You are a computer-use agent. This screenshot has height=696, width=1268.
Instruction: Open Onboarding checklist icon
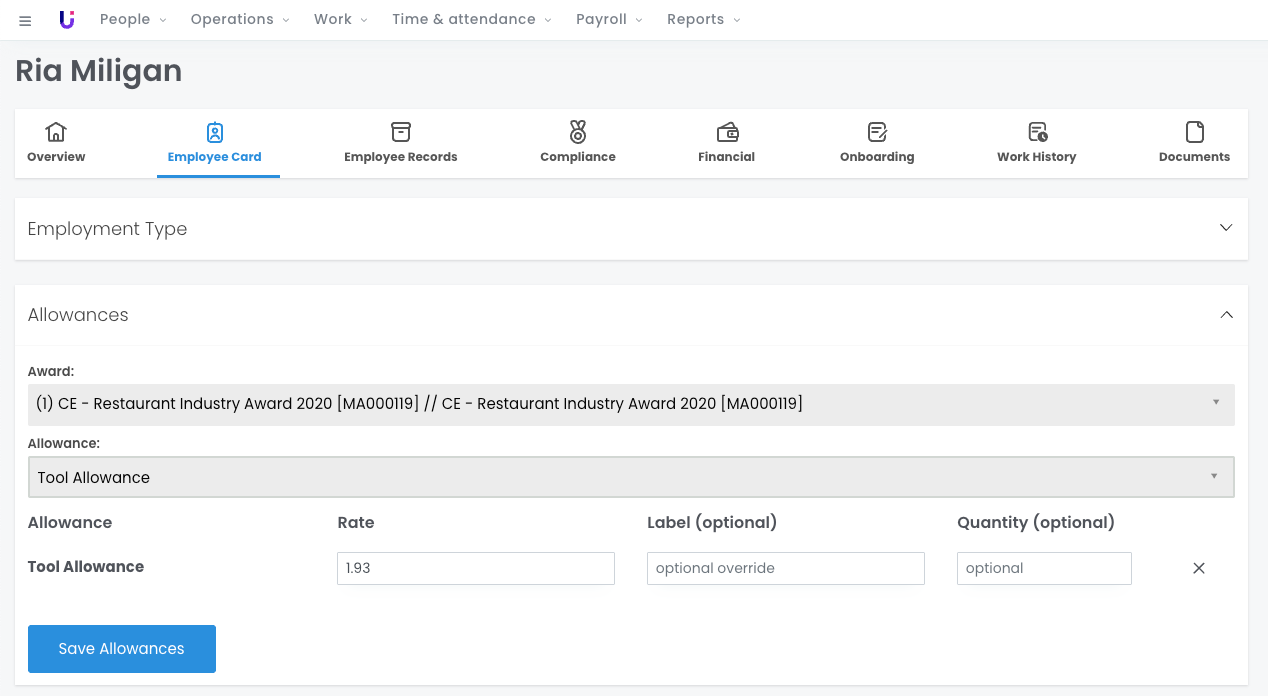point(877,132)
